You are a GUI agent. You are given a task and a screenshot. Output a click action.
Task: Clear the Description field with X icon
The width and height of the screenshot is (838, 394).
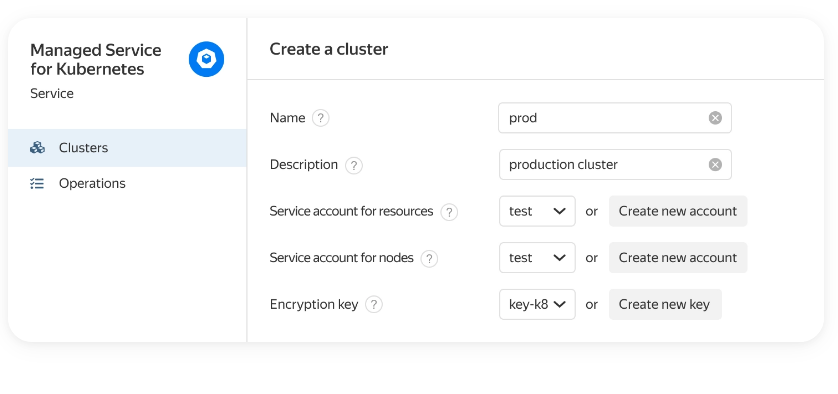tap(715, 165)
